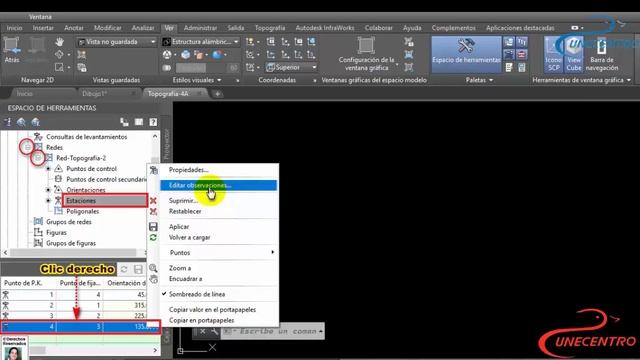Expand Herramientas de ventana gráfica panel
Viewport: 640px width, 360px height.
coord(581,80)
